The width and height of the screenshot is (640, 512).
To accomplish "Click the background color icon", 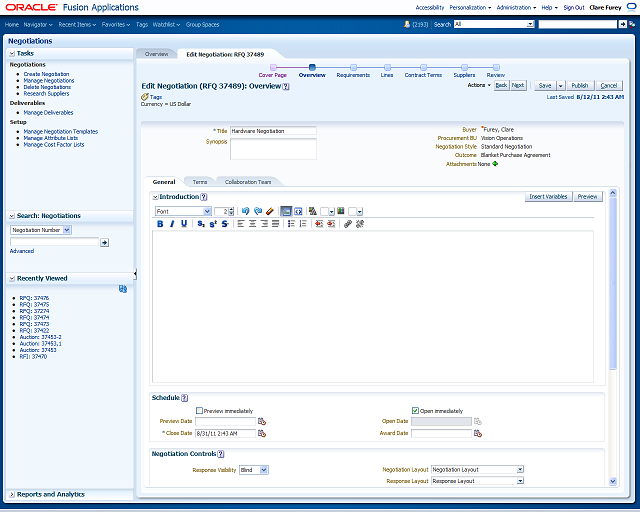I will pos(340,211).
